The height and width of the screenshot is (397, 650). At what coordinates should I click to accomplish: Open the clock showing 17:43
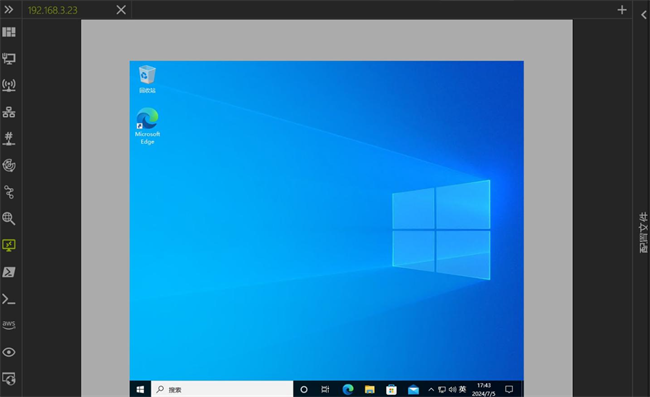483,390
